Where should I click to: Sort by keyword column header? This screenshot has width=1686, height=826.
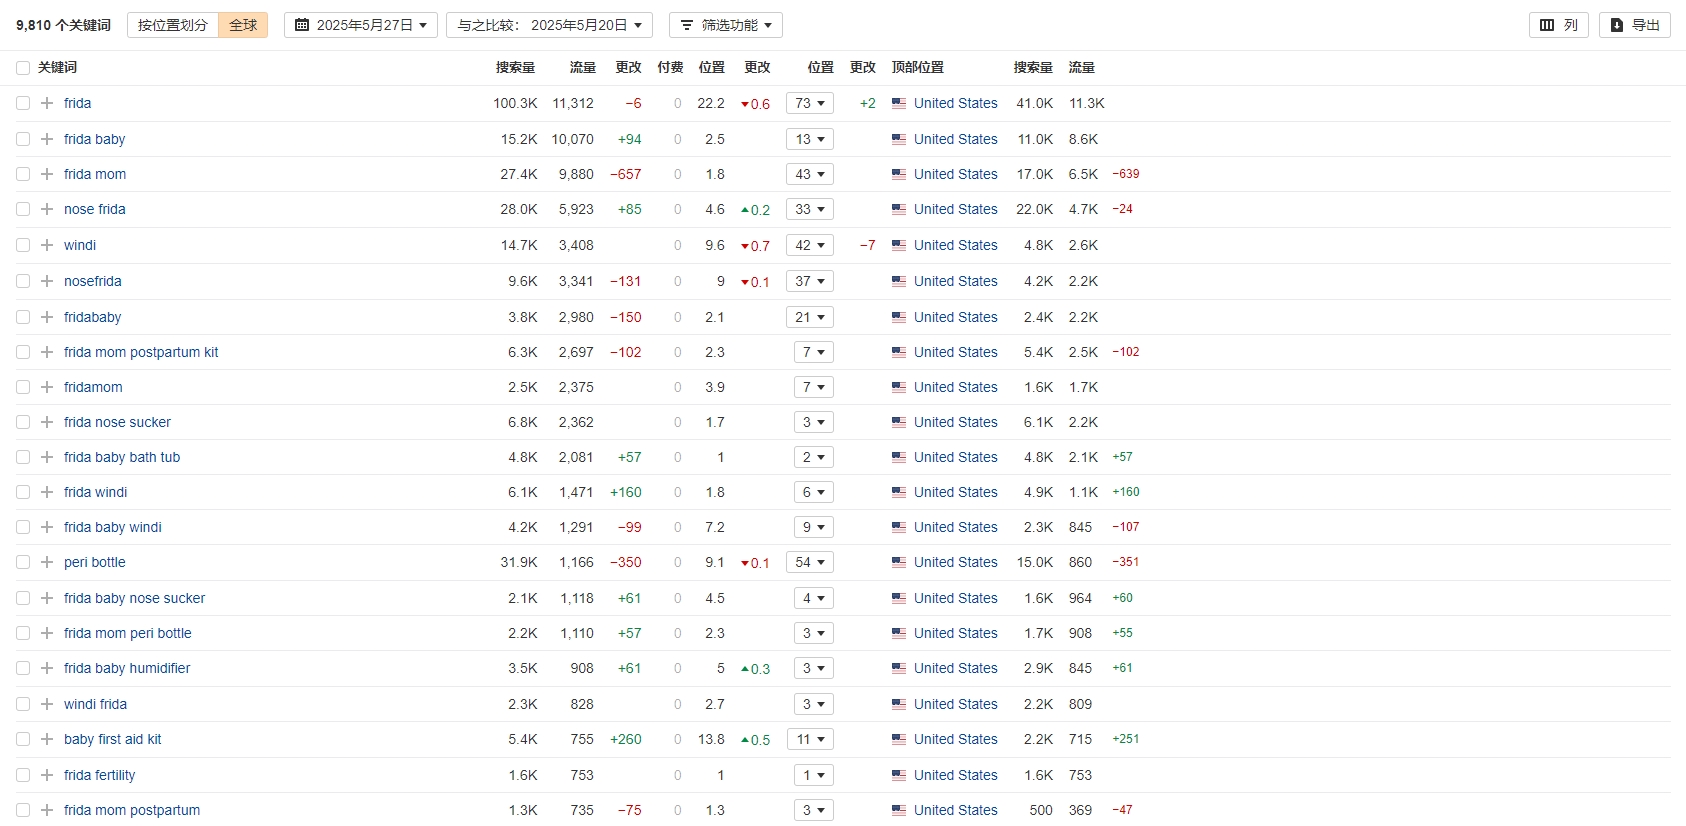point(57,68)
